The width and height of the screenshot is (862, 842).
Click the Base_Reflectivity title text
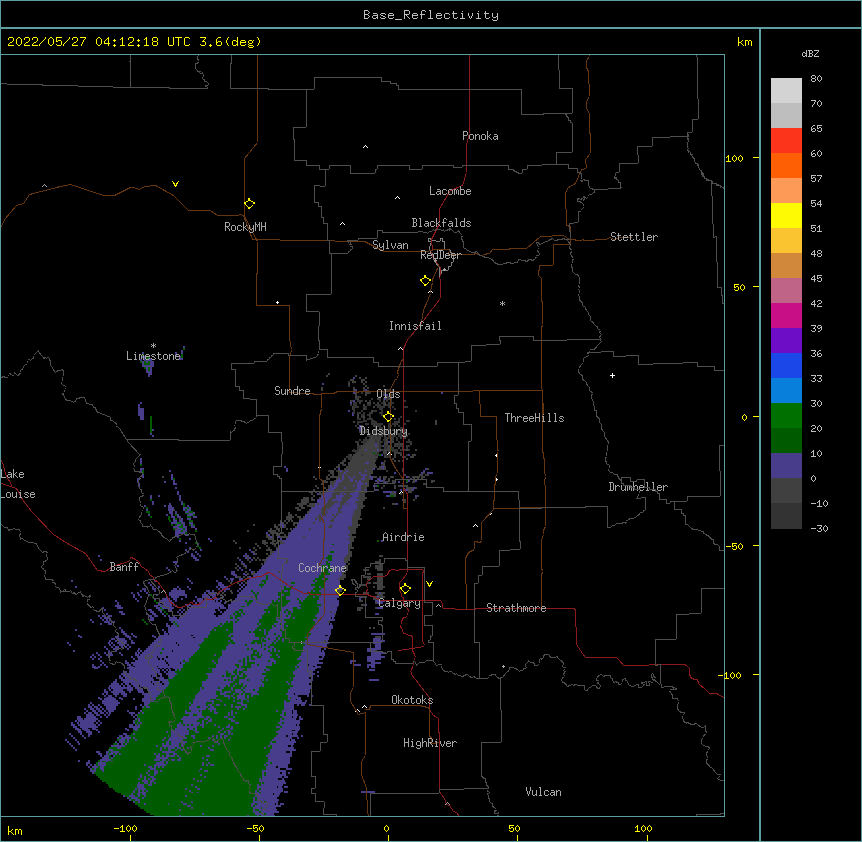pyautogui.click(x=431, y=15)
